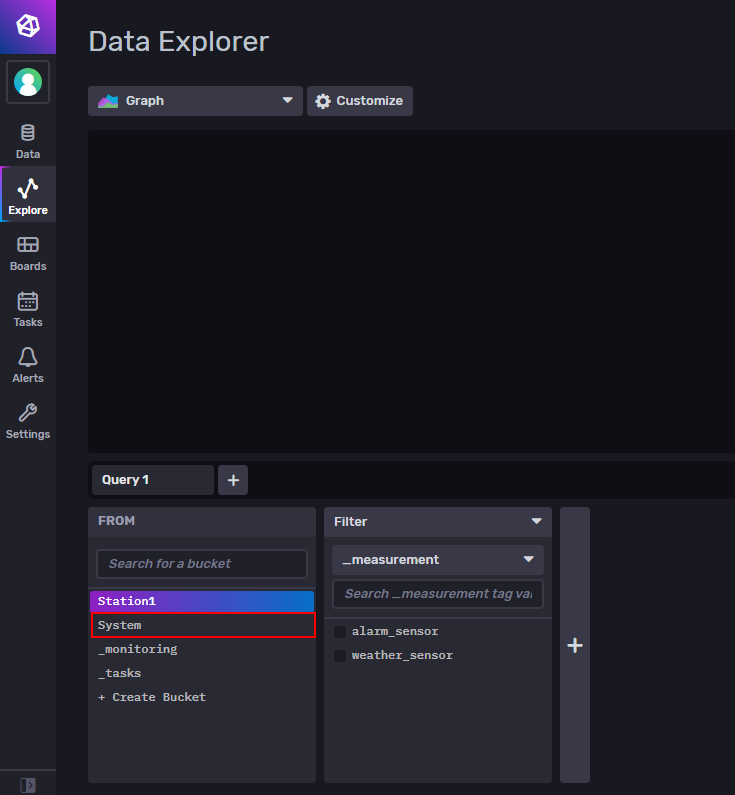The image size is (735, 795).
Task: Open the Filter mode dropdown
Action: [x=438, y=522]
